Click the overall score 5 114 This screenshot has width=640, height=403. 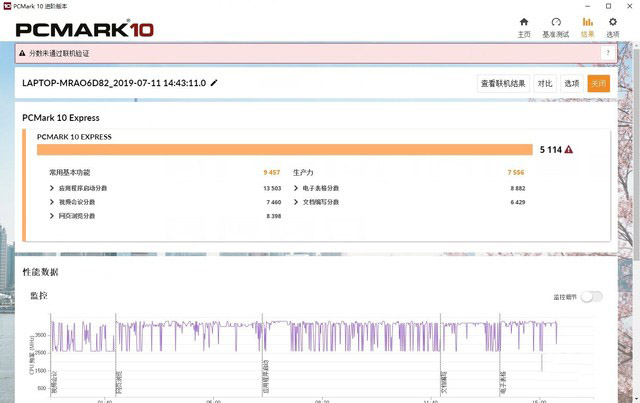(x=551, y=150)
